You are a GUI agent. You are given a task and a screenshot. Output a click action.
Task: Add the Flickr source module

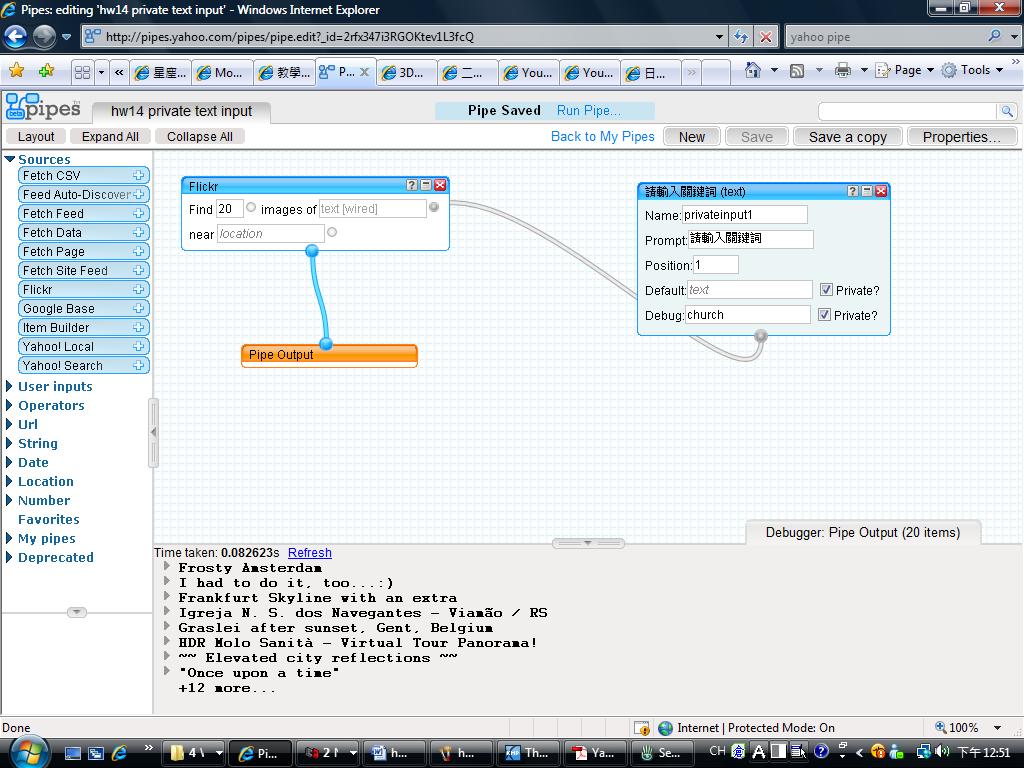pyautogui.click(x=138, y=289)
